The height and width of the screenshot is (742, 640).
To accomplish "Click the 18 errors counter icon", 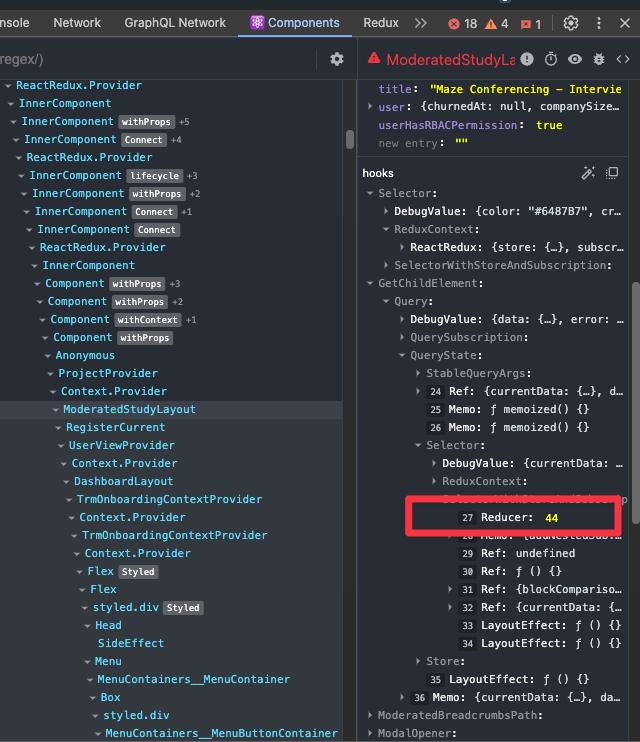I will [x=453, y=24].
